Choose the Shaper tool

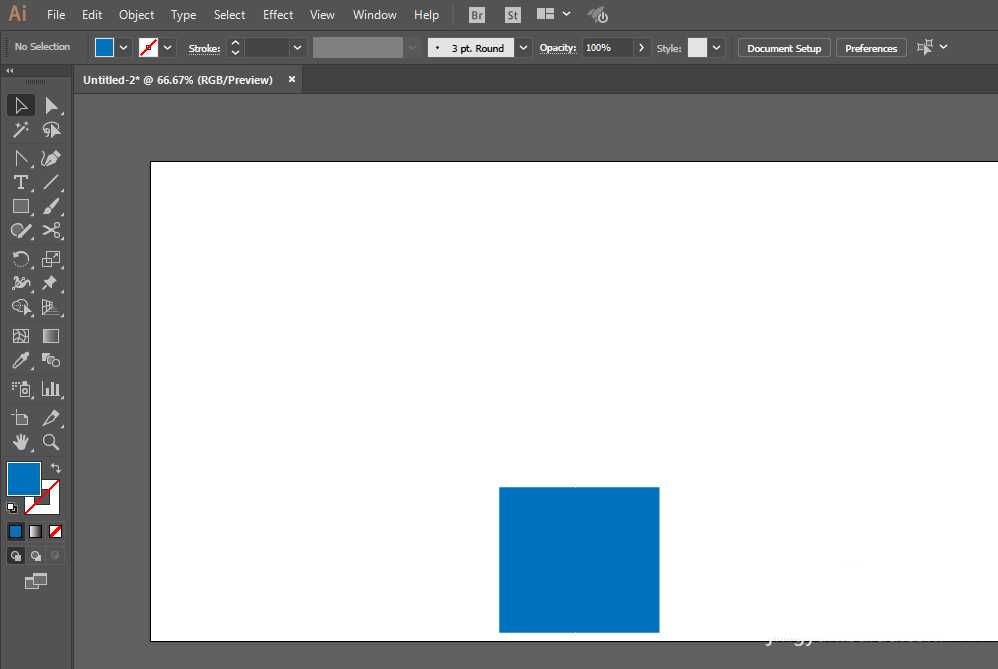(21, 231)
